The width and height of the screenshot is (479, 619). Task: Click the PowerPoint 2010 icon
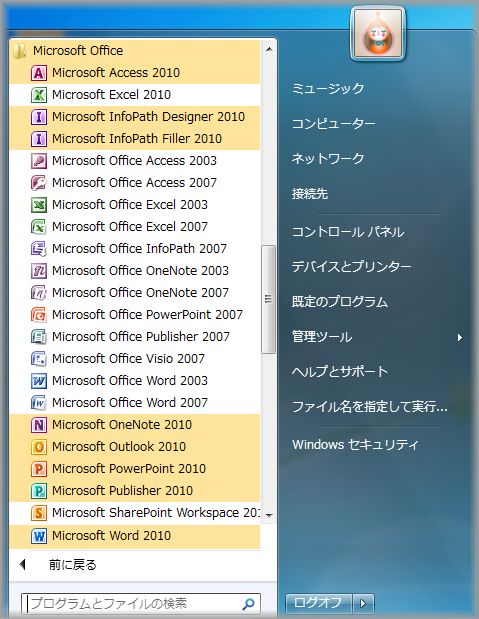[x=39, y=469]
